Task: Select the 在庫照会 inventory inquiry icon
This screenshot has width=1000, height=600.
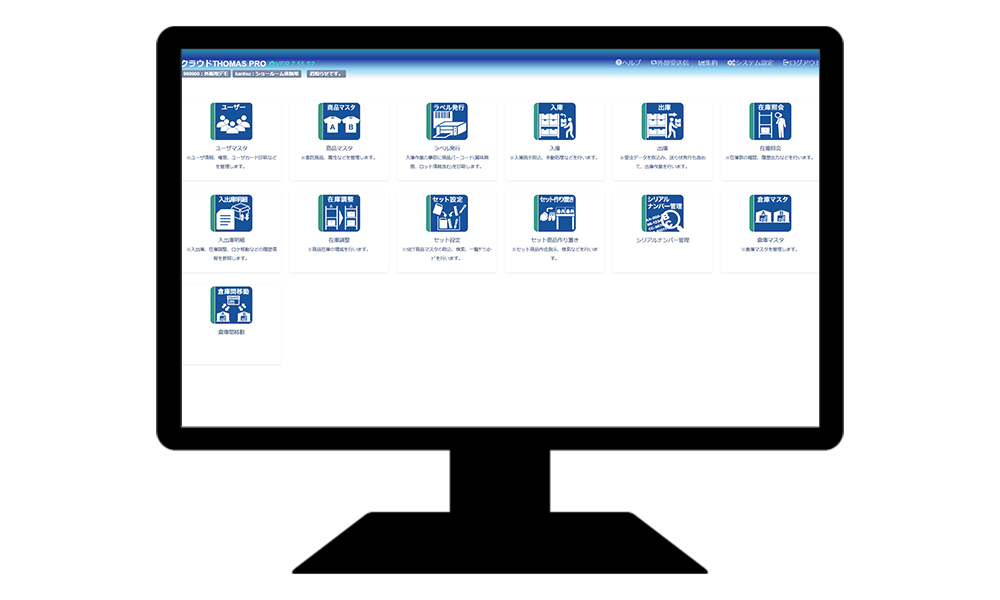Action: 770,121
